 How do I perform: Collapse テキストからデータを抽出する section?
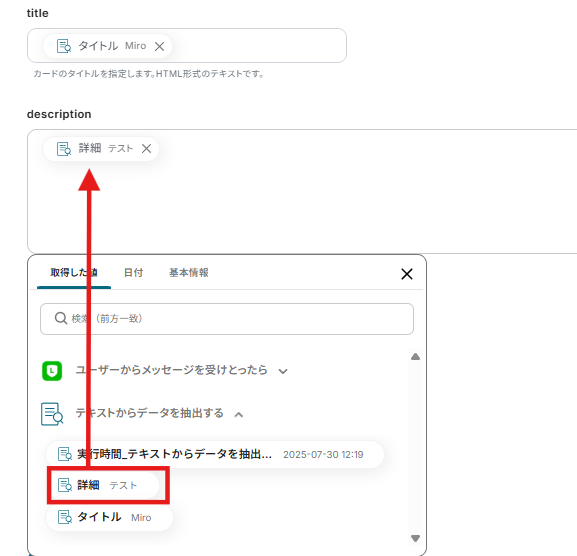click(239, 414)
